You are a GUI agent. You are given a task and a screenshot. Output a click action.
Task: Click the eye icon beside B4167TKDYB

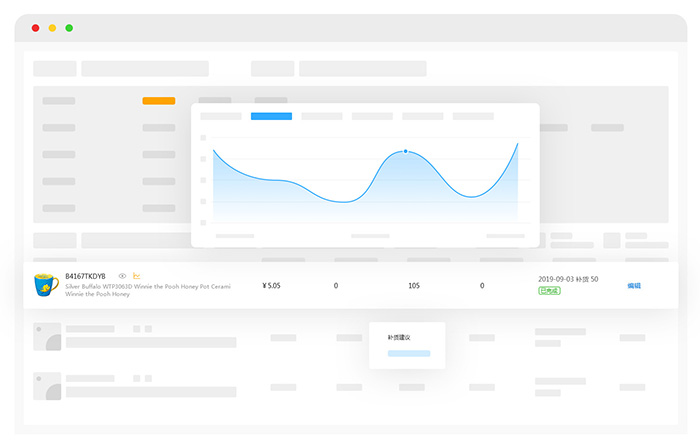click(x=122, y=276)
